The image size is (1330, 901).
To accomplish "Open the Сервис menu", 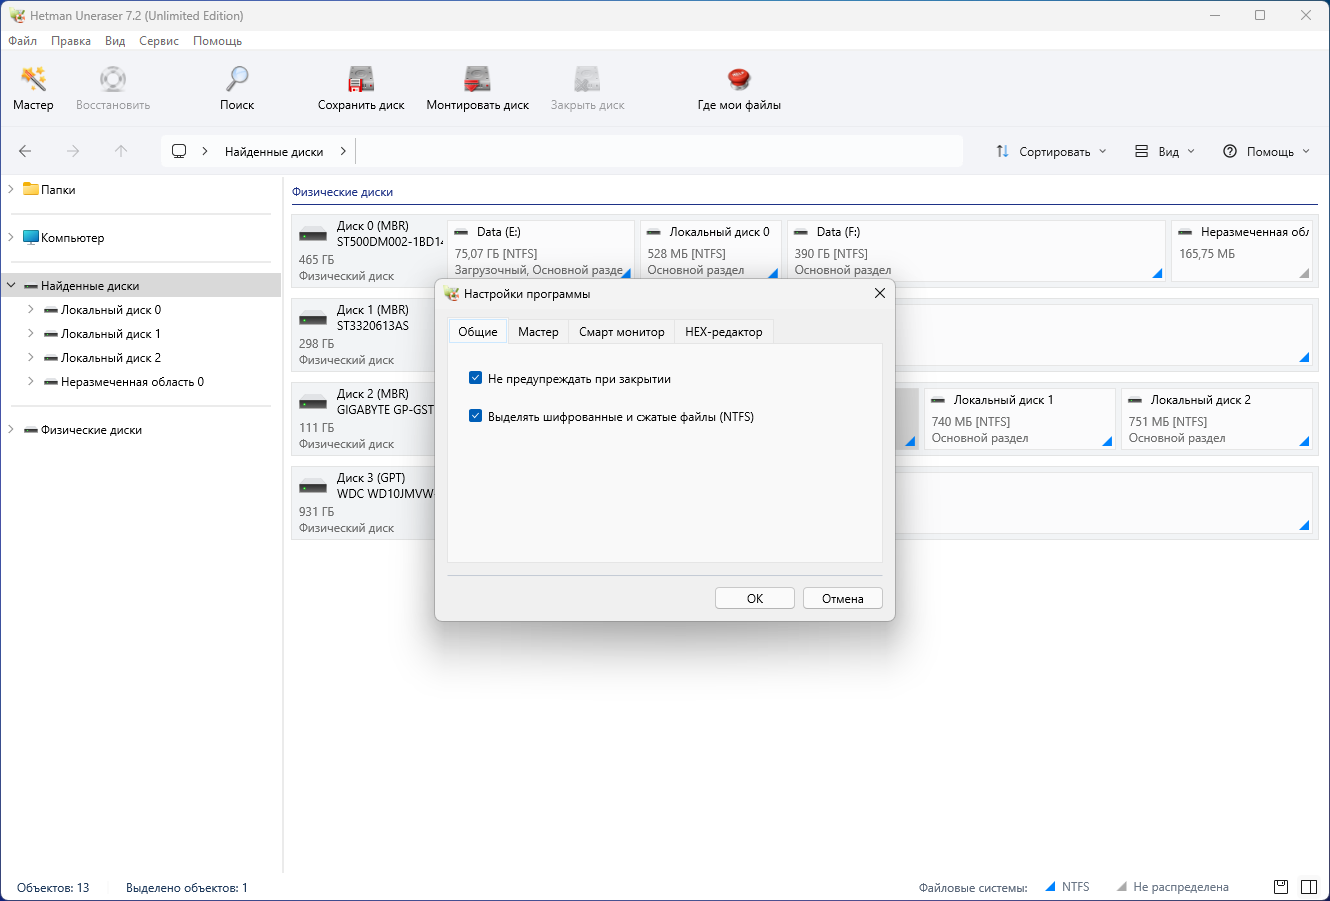I will [x=159, y=41].
